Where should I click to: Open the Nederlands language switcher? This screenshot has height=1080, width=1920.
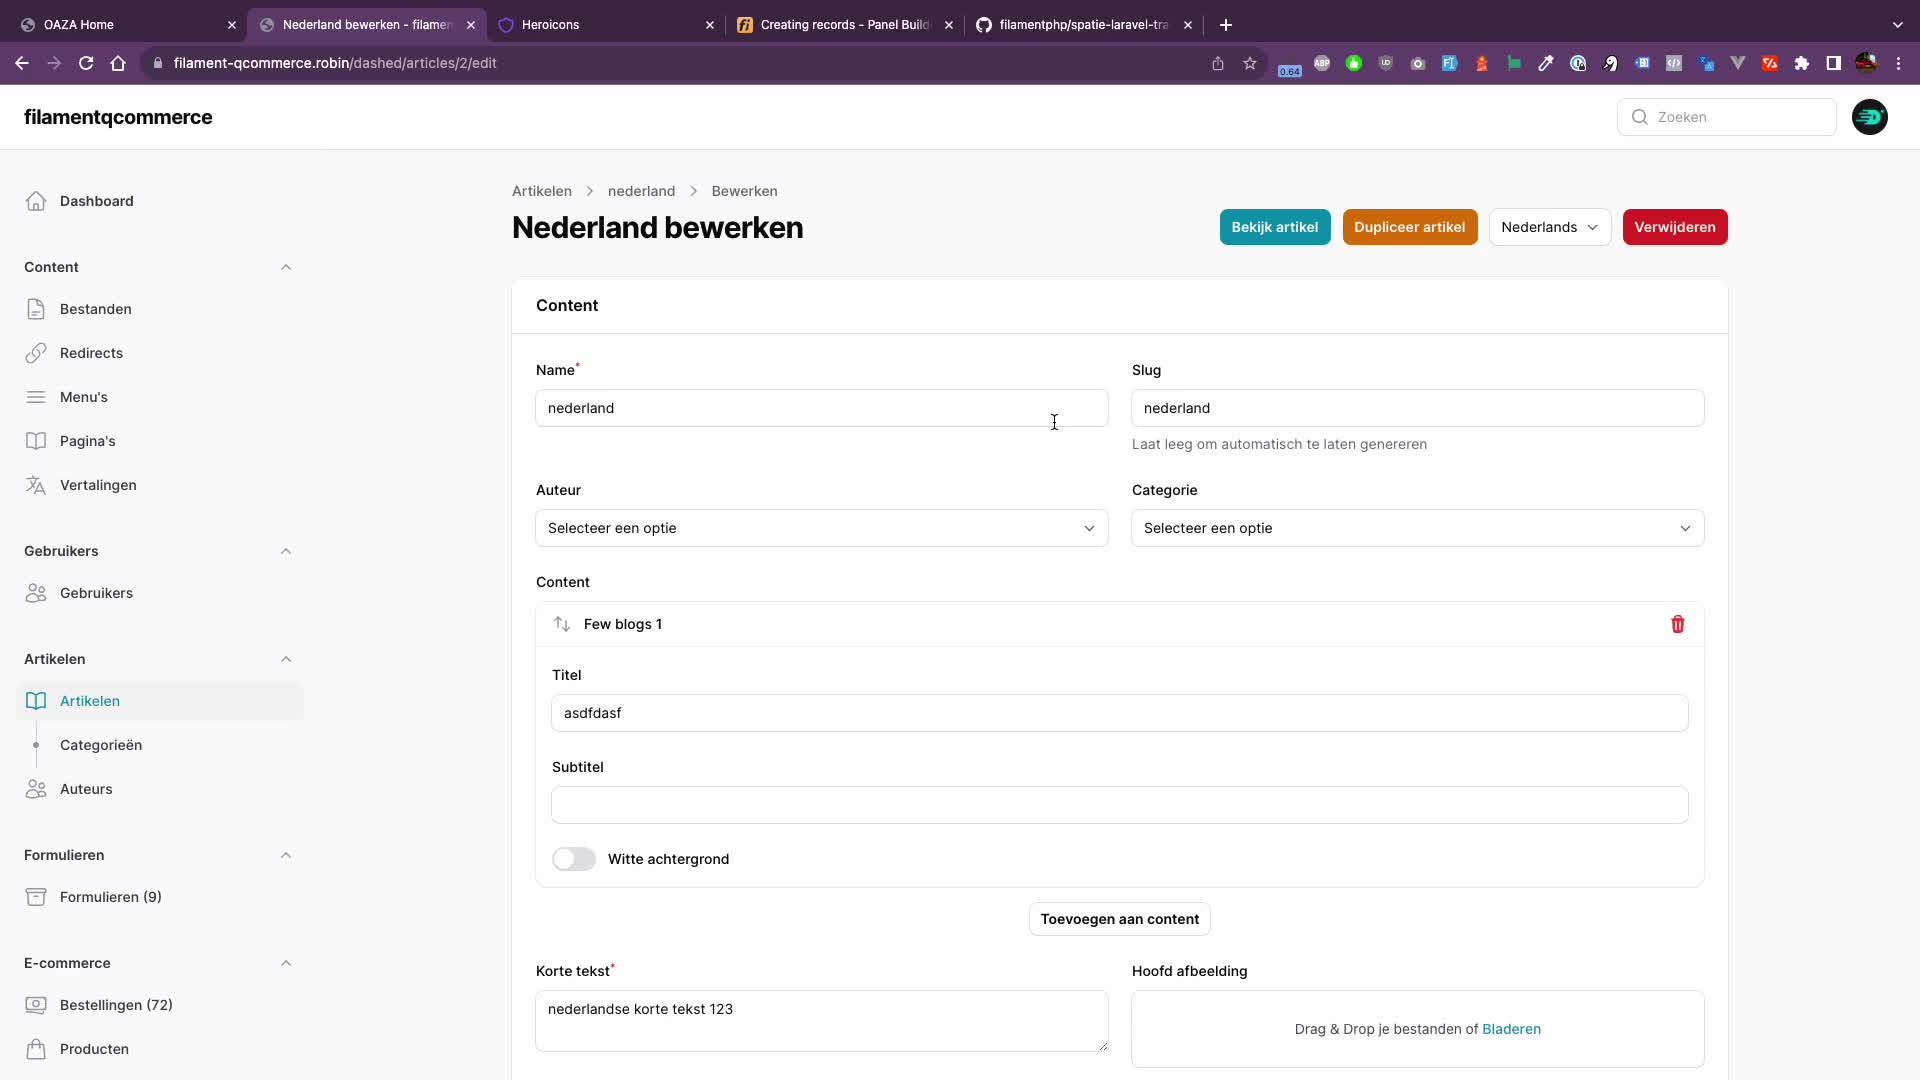[x=1549, y=227]
